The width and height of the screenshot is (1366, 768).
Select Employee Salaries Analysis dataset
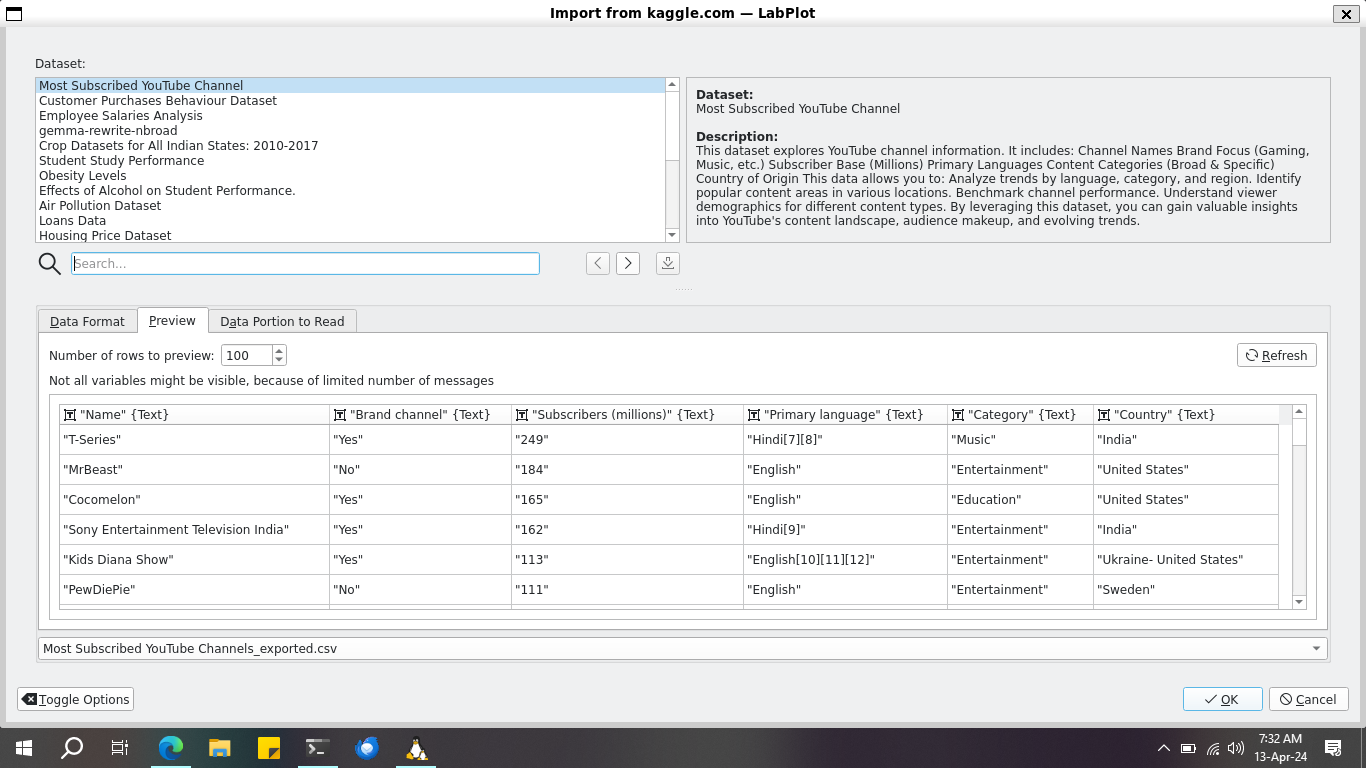(x=350, y=116)
